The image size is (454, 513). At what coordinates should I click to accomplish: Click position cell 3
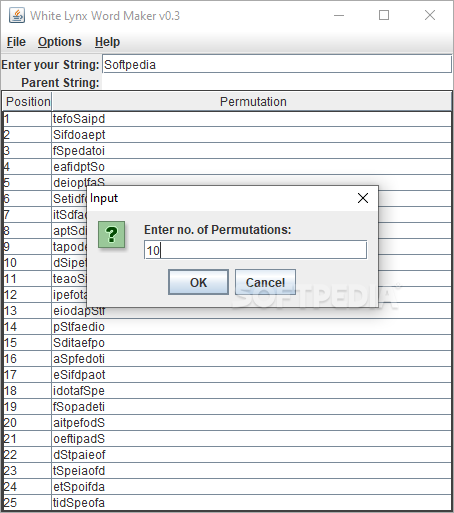[x=27, y=151]
